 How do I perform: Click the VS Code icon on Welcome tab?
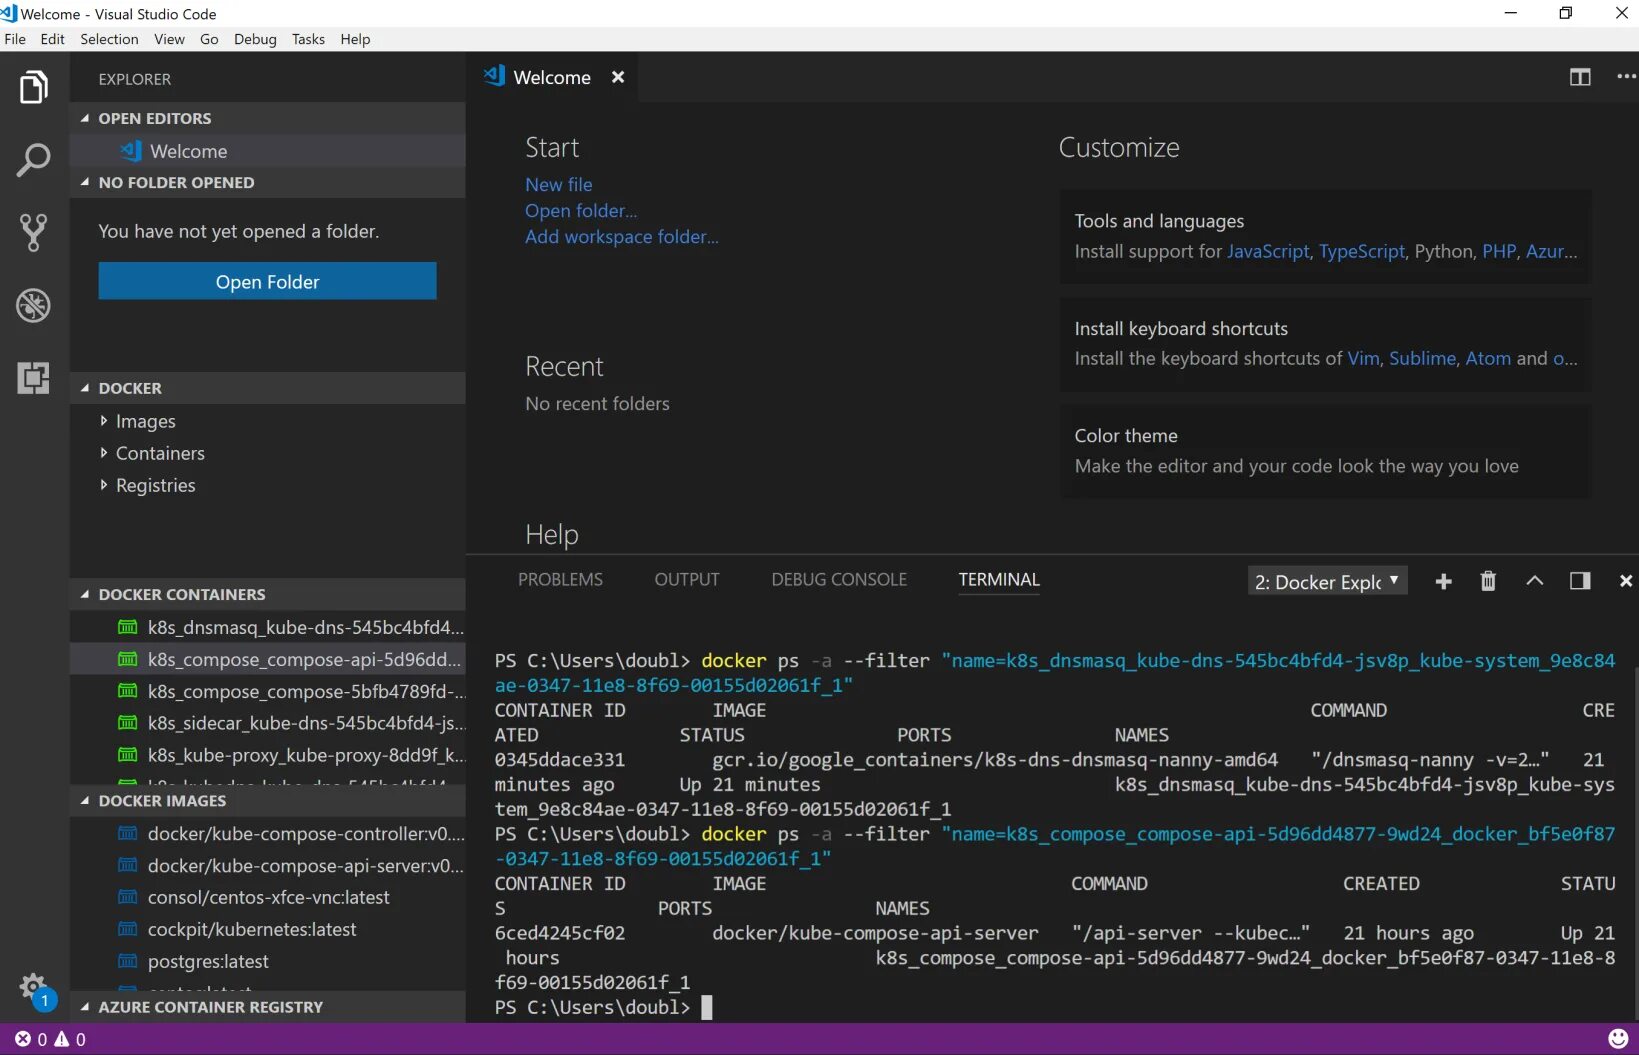pyautogui.click(x=494, y=76)
